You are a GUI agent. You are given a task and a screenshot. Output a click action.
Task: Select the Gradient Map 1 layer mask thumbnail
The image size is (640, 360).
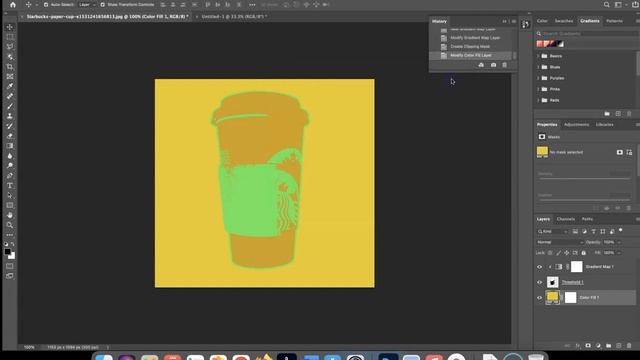click(576, 267)
